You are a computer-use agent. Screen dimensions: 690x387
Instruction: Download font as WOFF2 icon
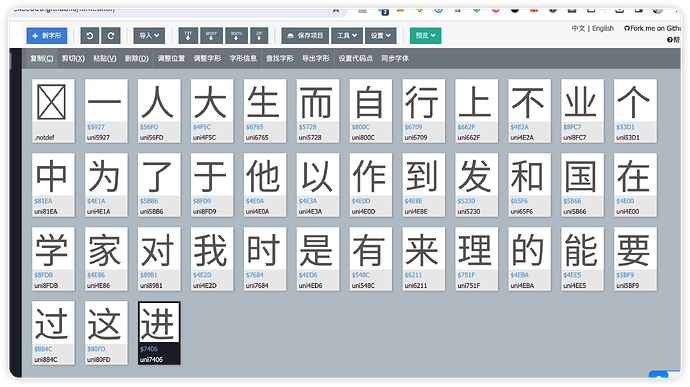tap(236, 36)
